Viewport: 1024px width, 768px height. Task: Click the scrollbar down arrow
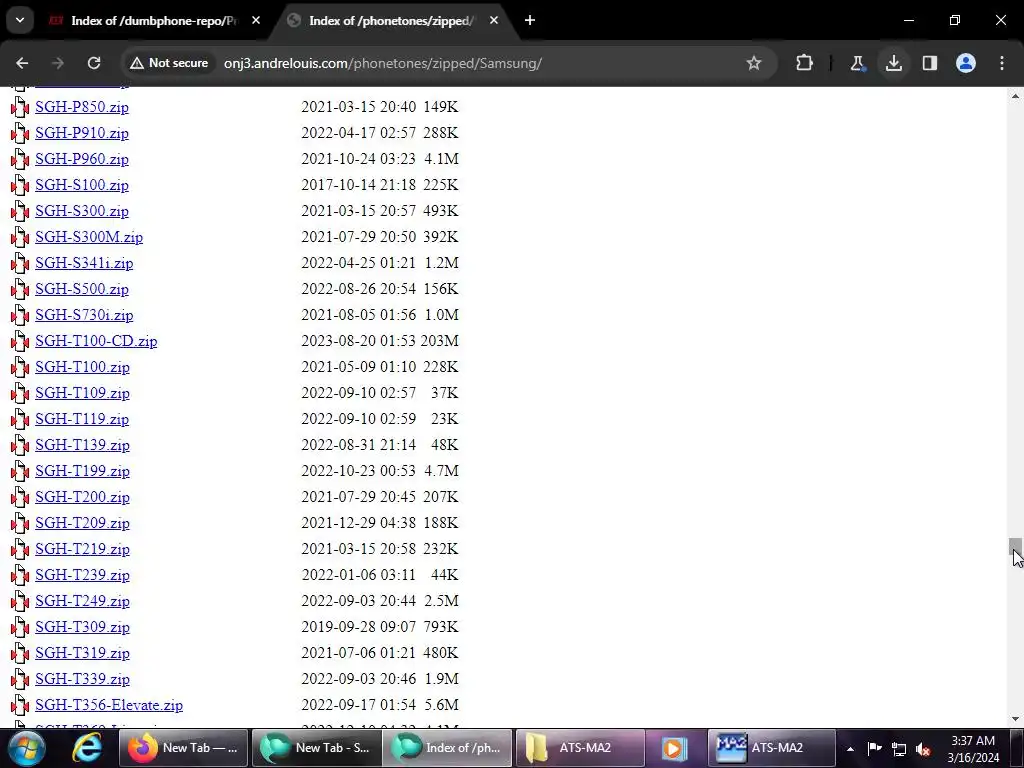pos(1015,719)
